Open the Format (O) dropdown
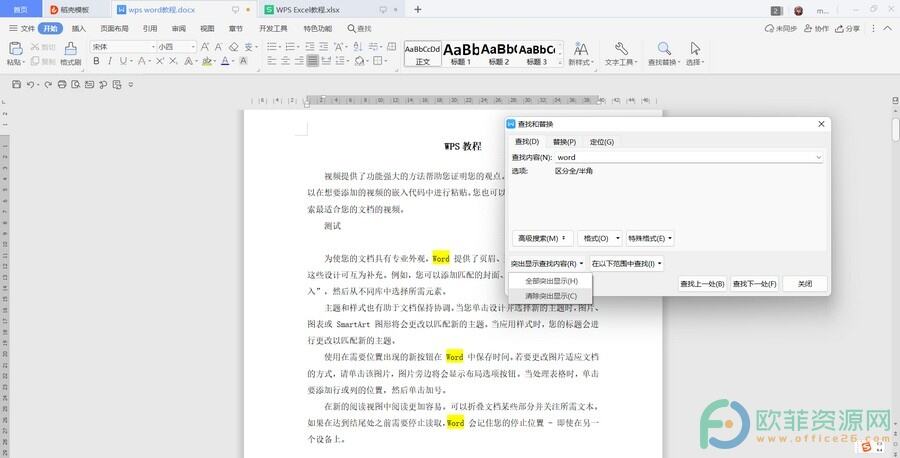This screenshot has height=458, width=900. click(x=599, y=238)
